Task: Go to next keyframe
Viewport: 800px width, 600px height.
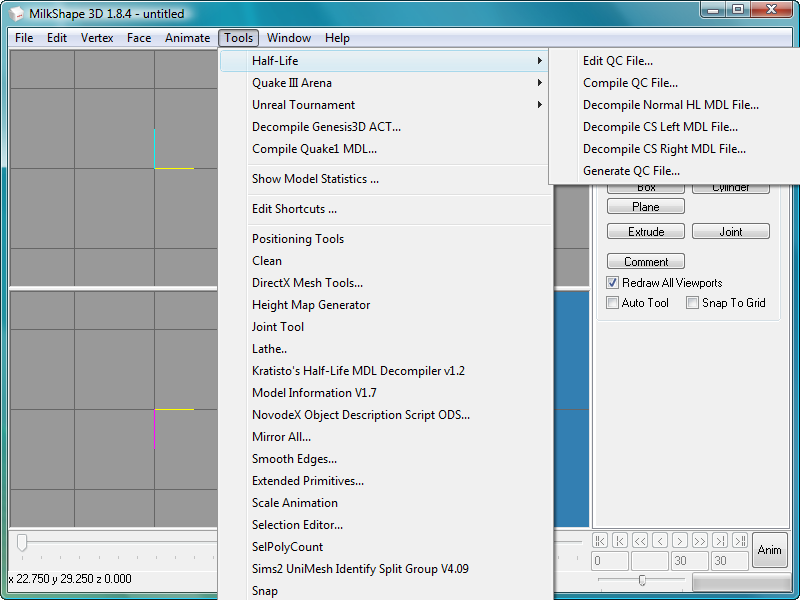Action: [x=720, y=540]
